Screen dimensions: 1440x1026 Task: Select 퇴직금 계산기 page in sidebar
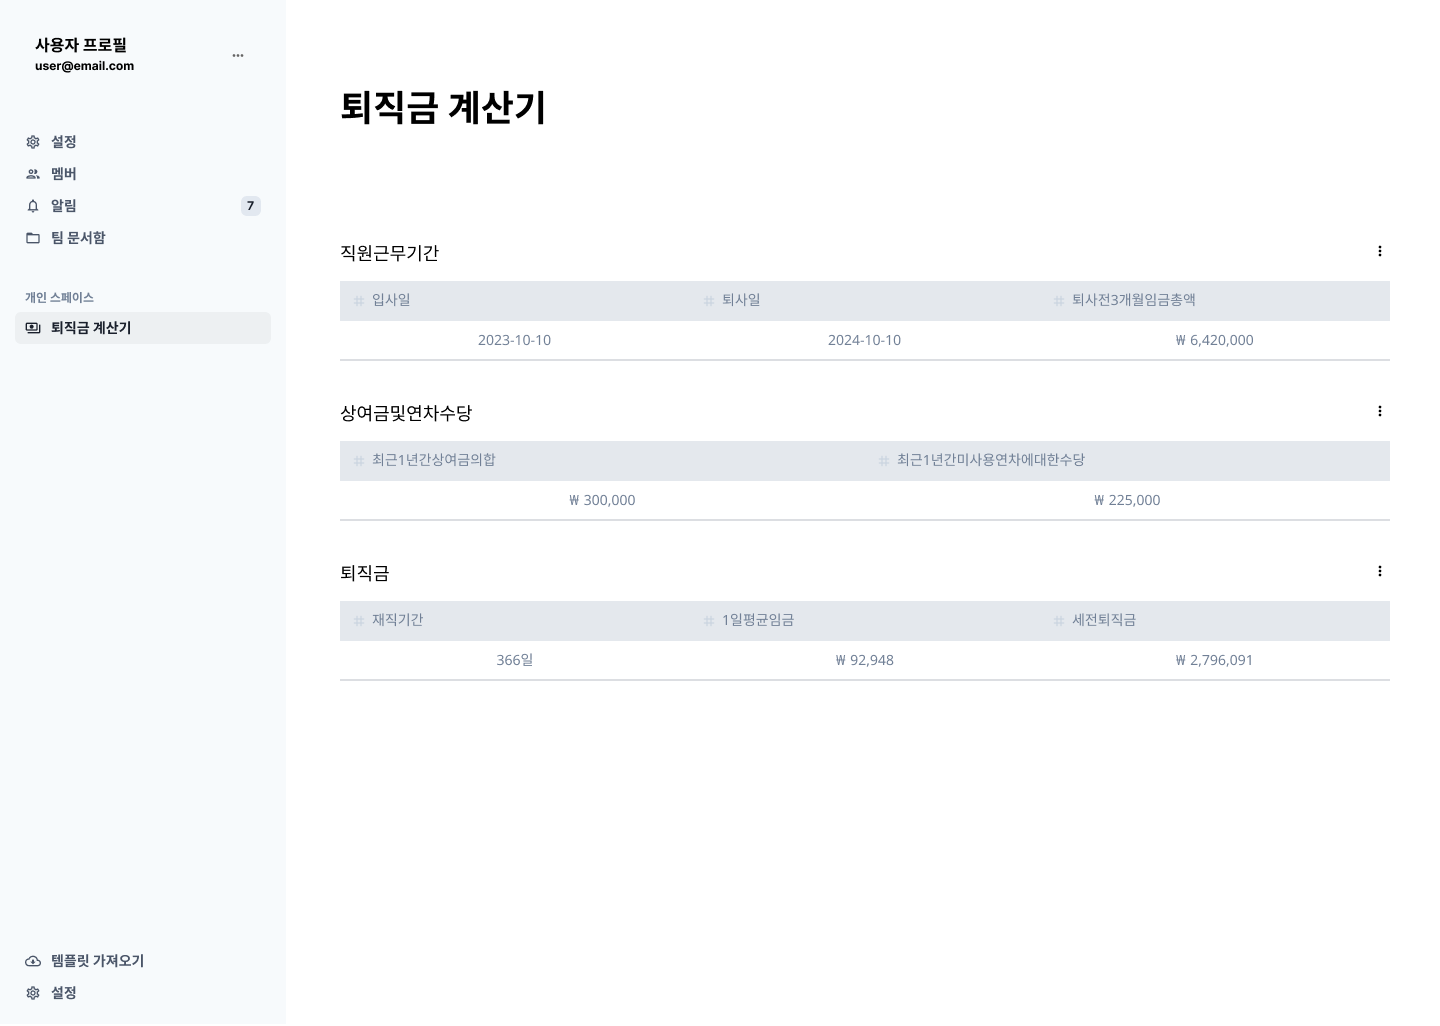coord(143,328)
